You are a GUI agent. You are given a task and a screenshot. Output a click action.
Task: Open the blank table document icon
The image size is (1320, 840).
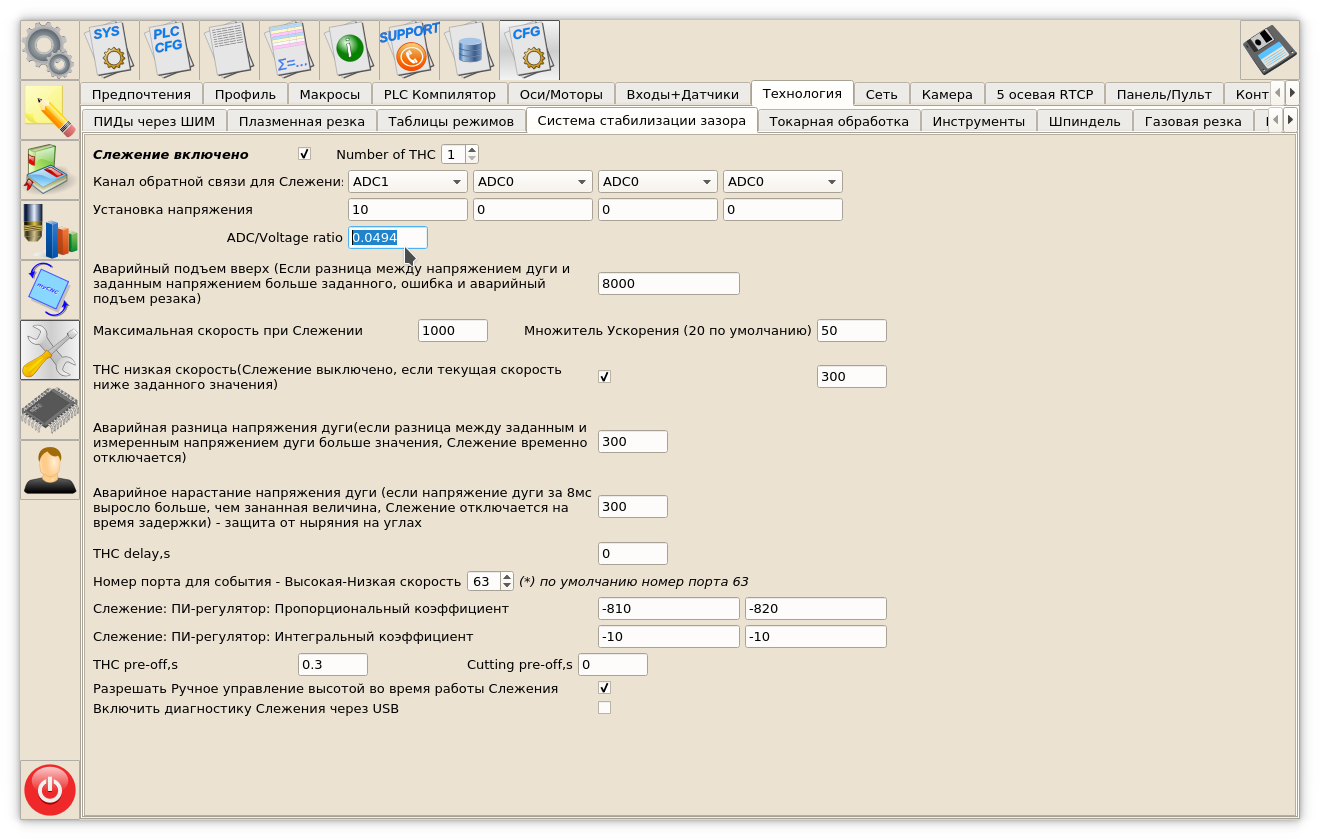pos(230,50)
